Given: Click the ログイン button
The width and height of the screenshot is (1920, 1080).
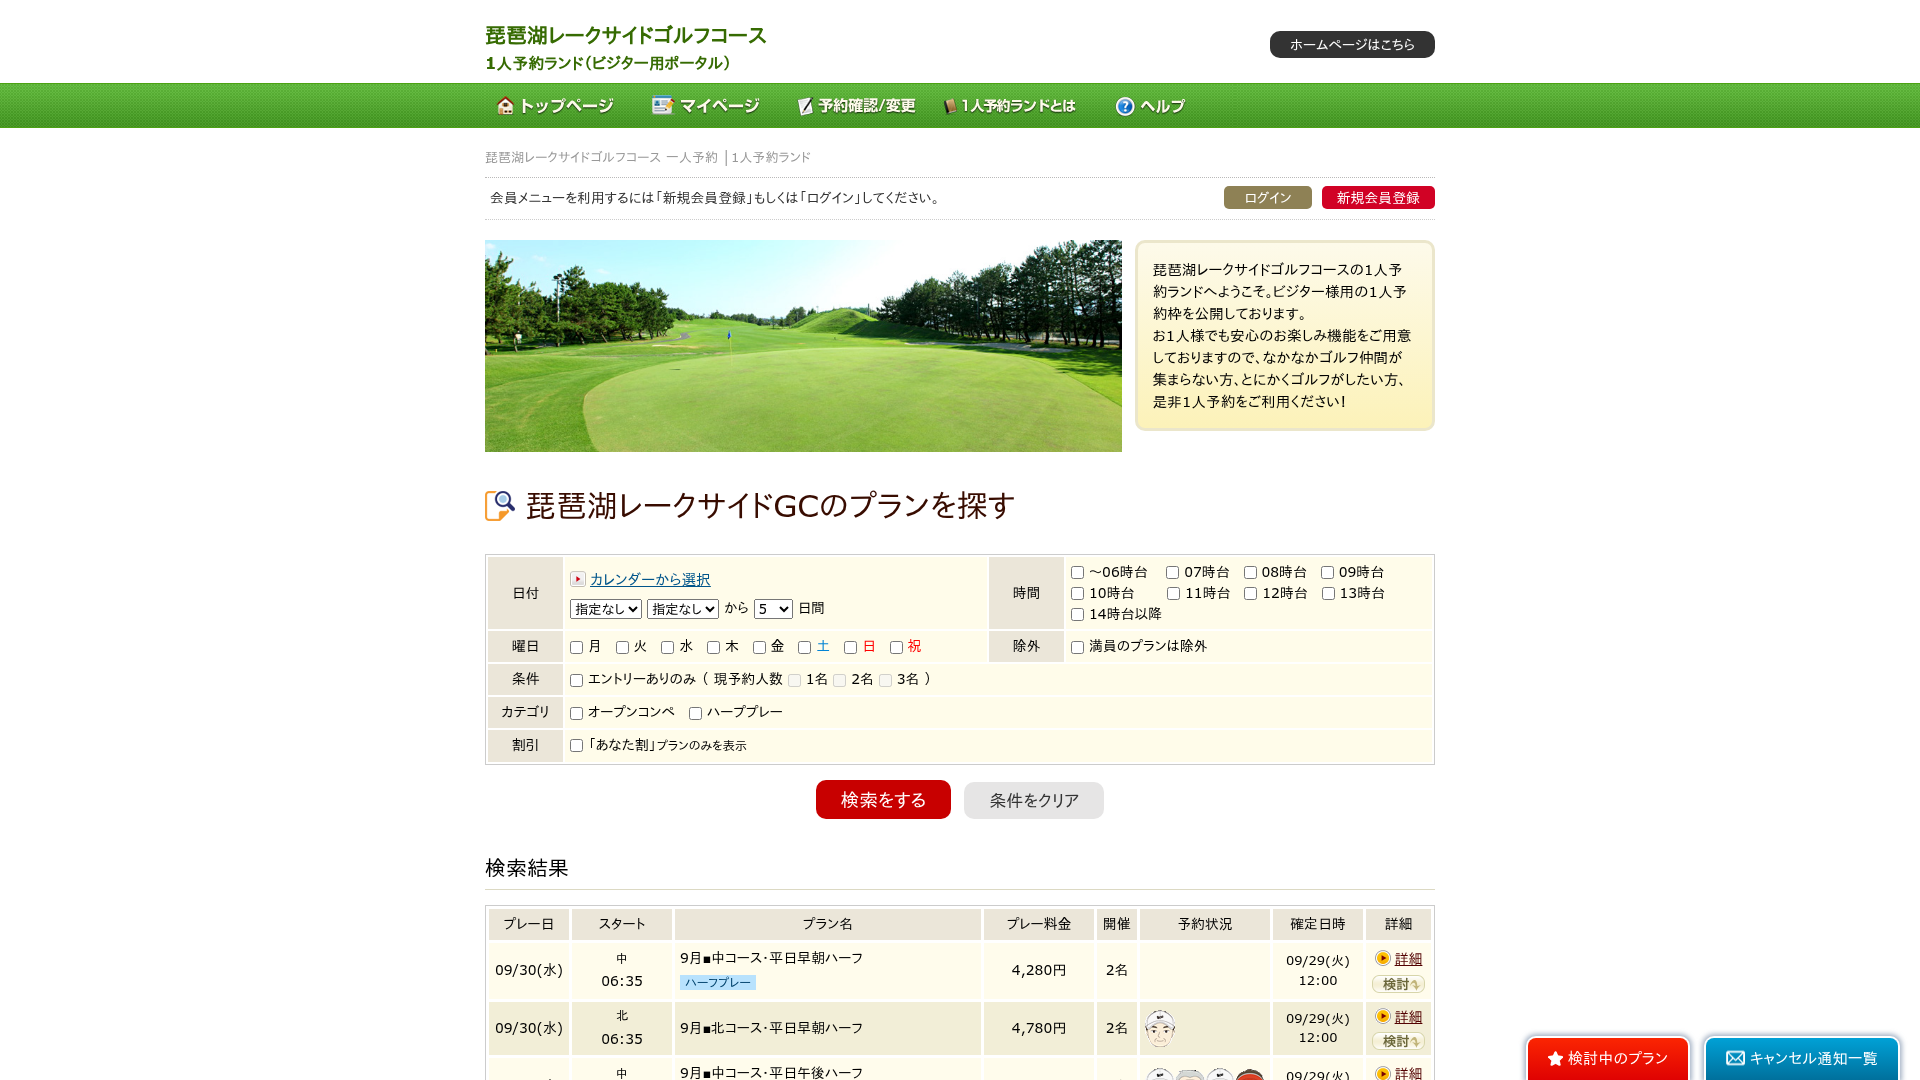Looking at the screenshot, I should tap(1267, 198).
